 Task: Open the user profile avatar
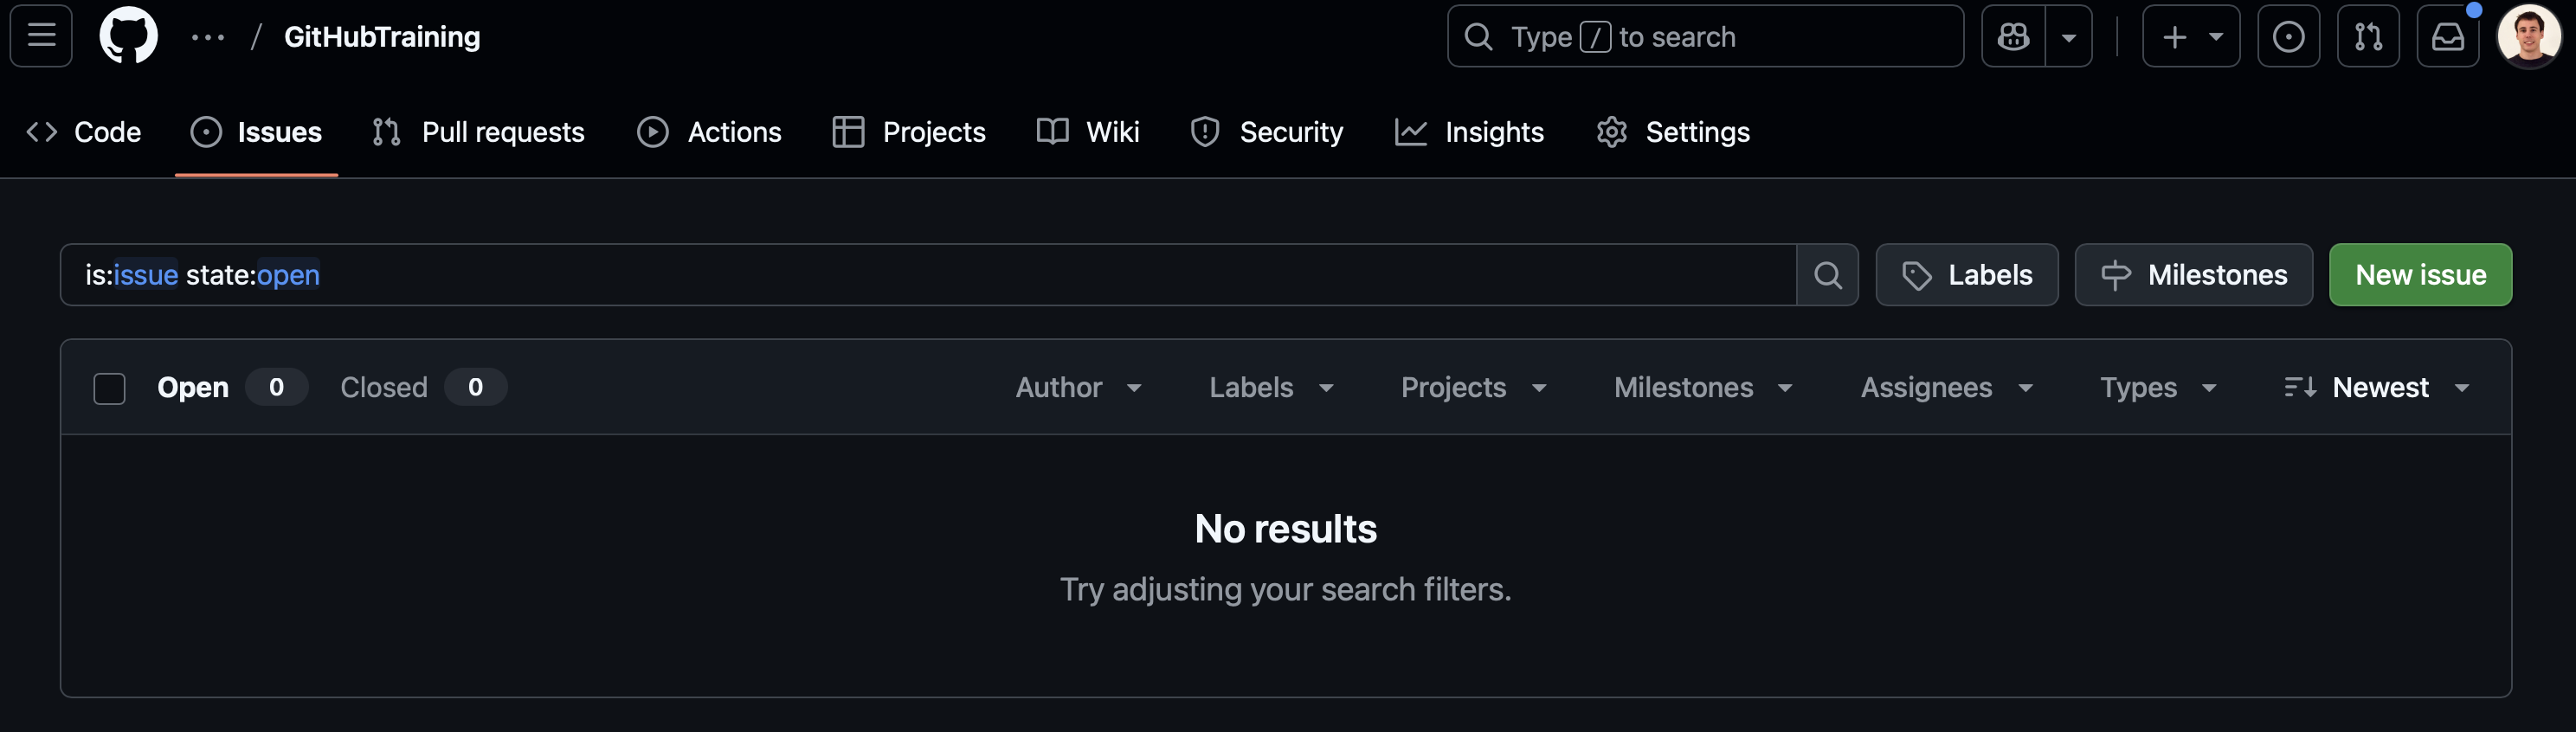coord(2528,37)
